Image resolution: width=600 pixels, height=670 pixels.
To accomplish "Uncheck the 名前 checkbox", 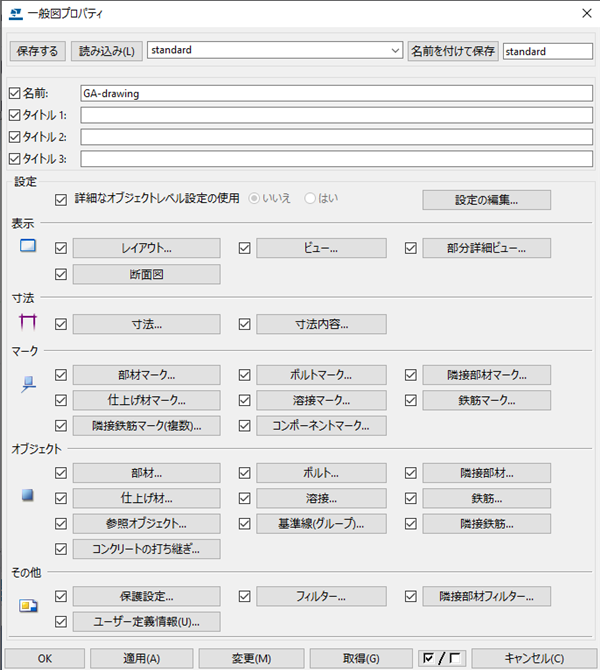I will point(14,94).
